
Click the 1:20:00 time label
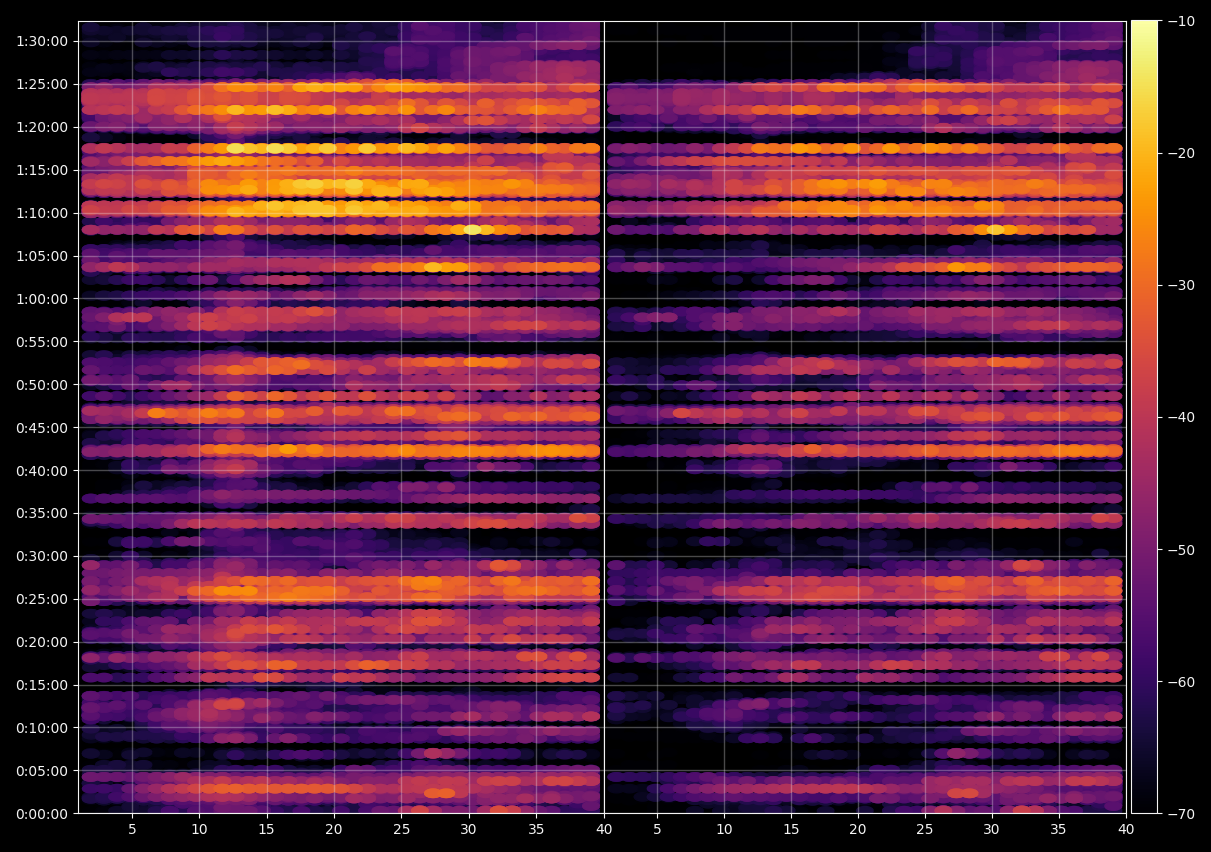[42, 127]
